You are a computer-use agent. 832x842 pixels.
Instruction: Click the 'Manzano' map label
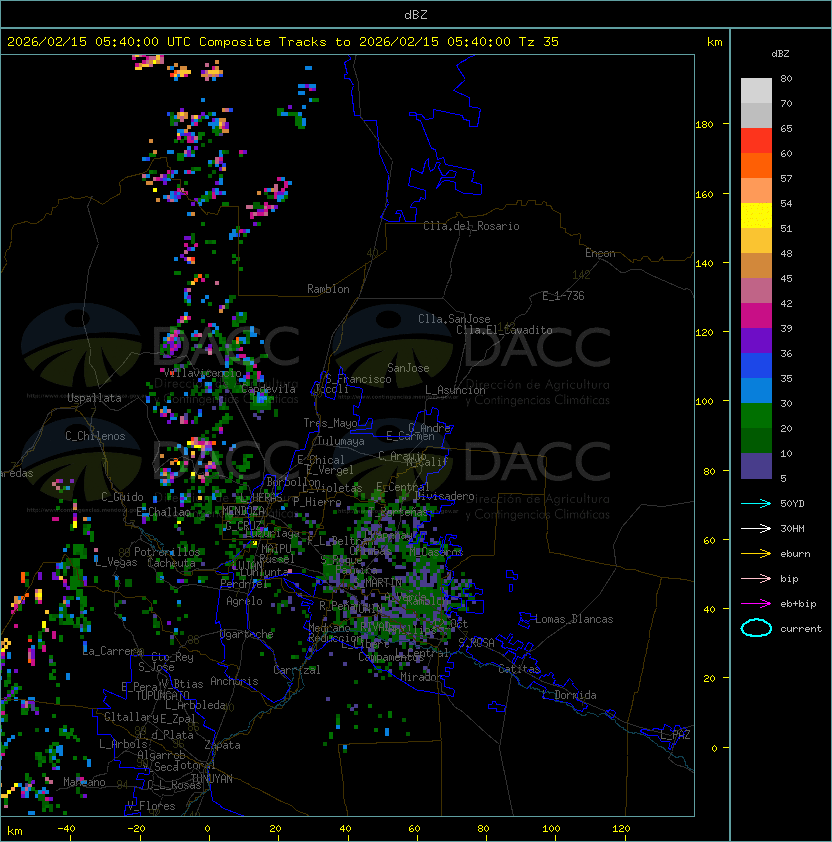84,782
